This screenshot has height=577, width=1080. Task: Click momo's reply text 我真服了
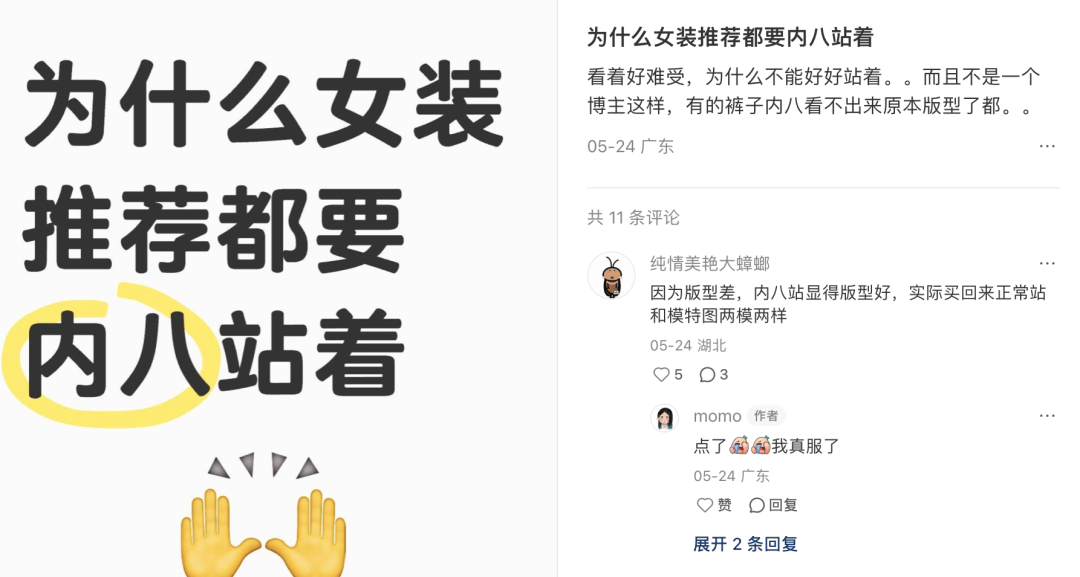(x=805, y=446)
